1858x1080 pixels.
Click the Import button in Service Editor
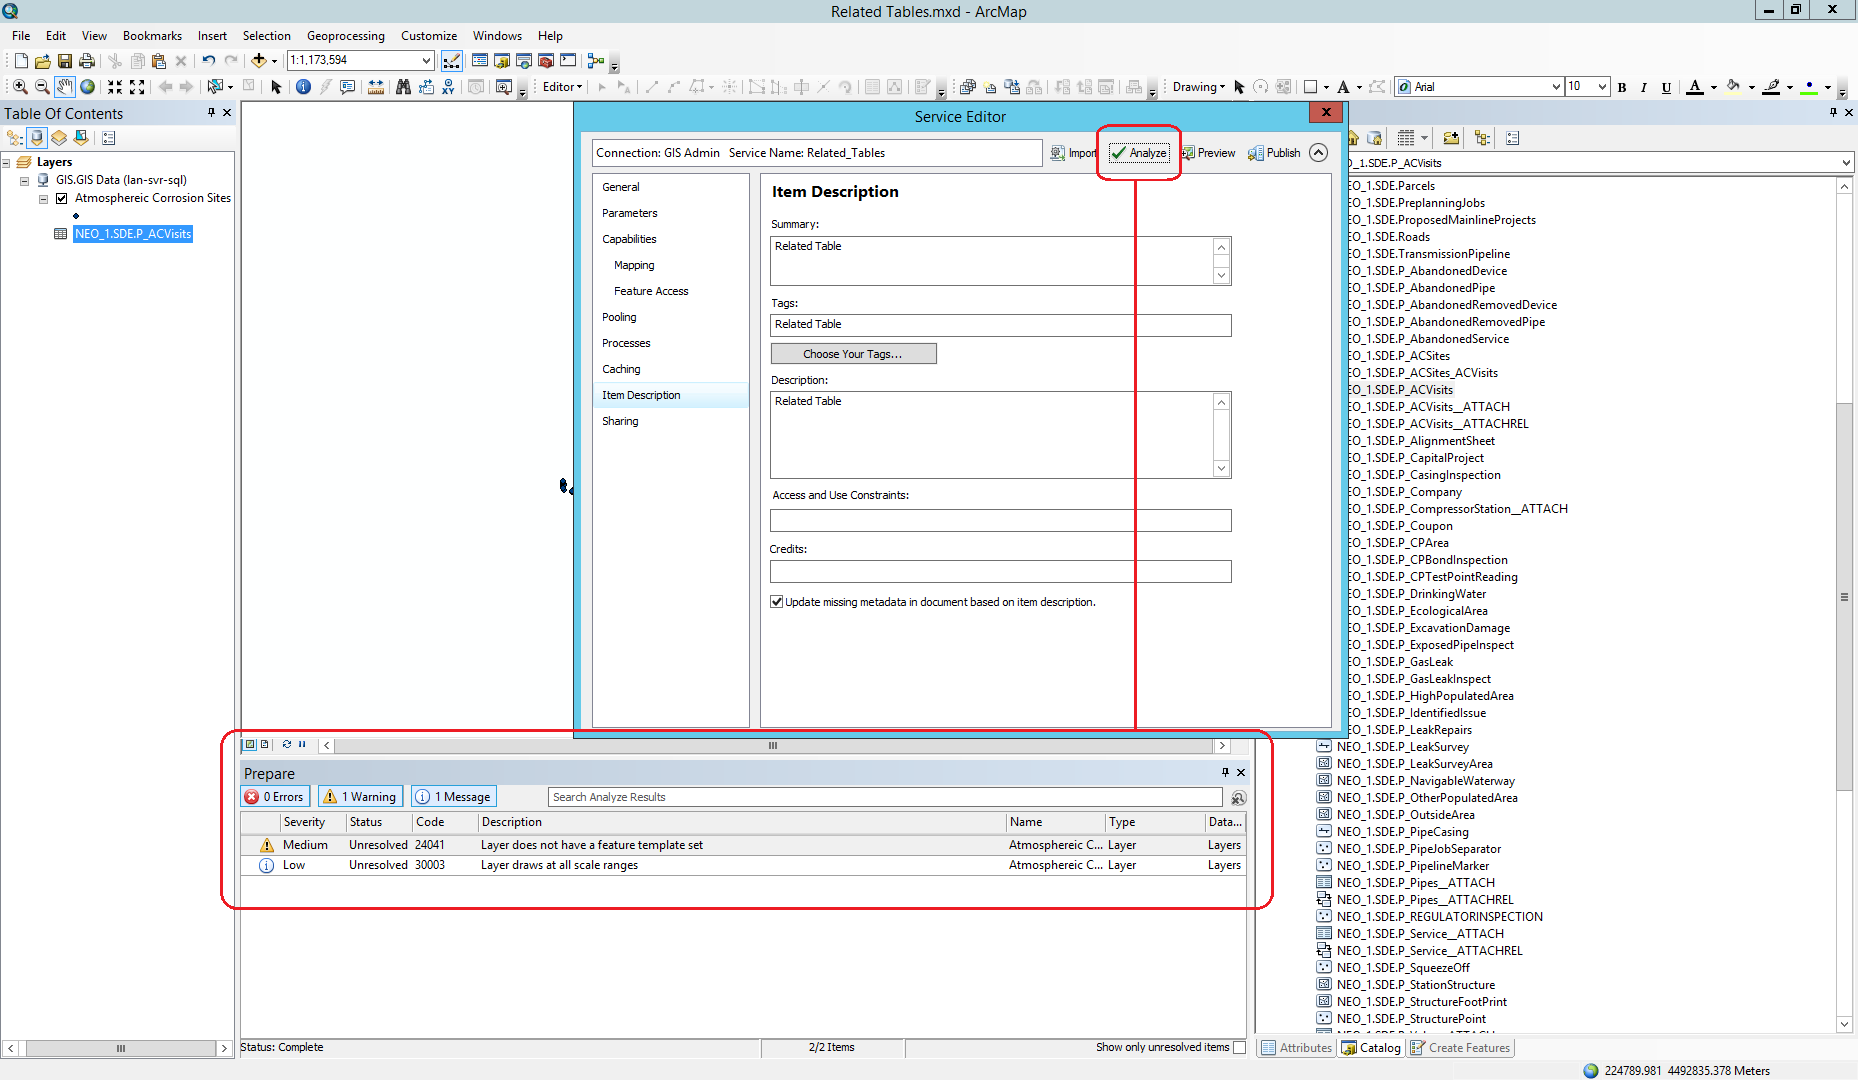coord(1073,153)
